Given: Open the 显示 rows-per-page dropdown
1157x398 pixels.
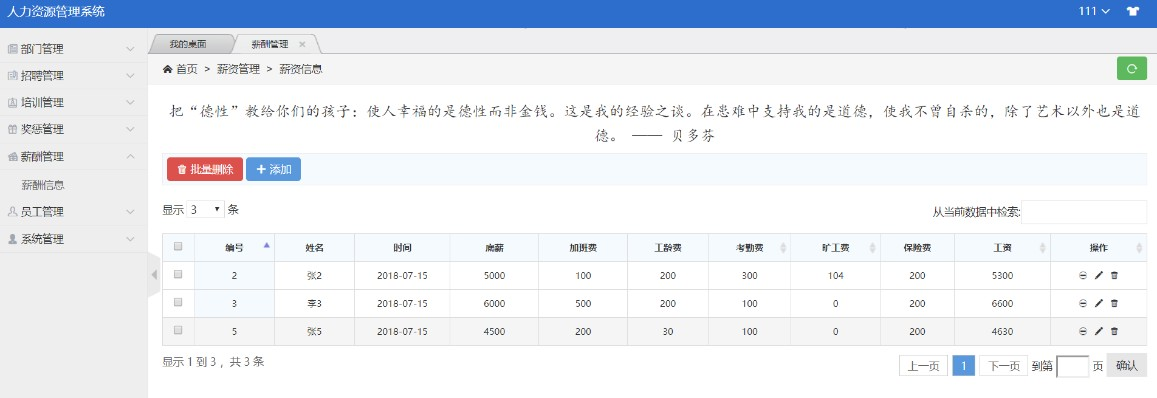Looking at the screenshot, I should pyautogui.click(x=205, y=210).
